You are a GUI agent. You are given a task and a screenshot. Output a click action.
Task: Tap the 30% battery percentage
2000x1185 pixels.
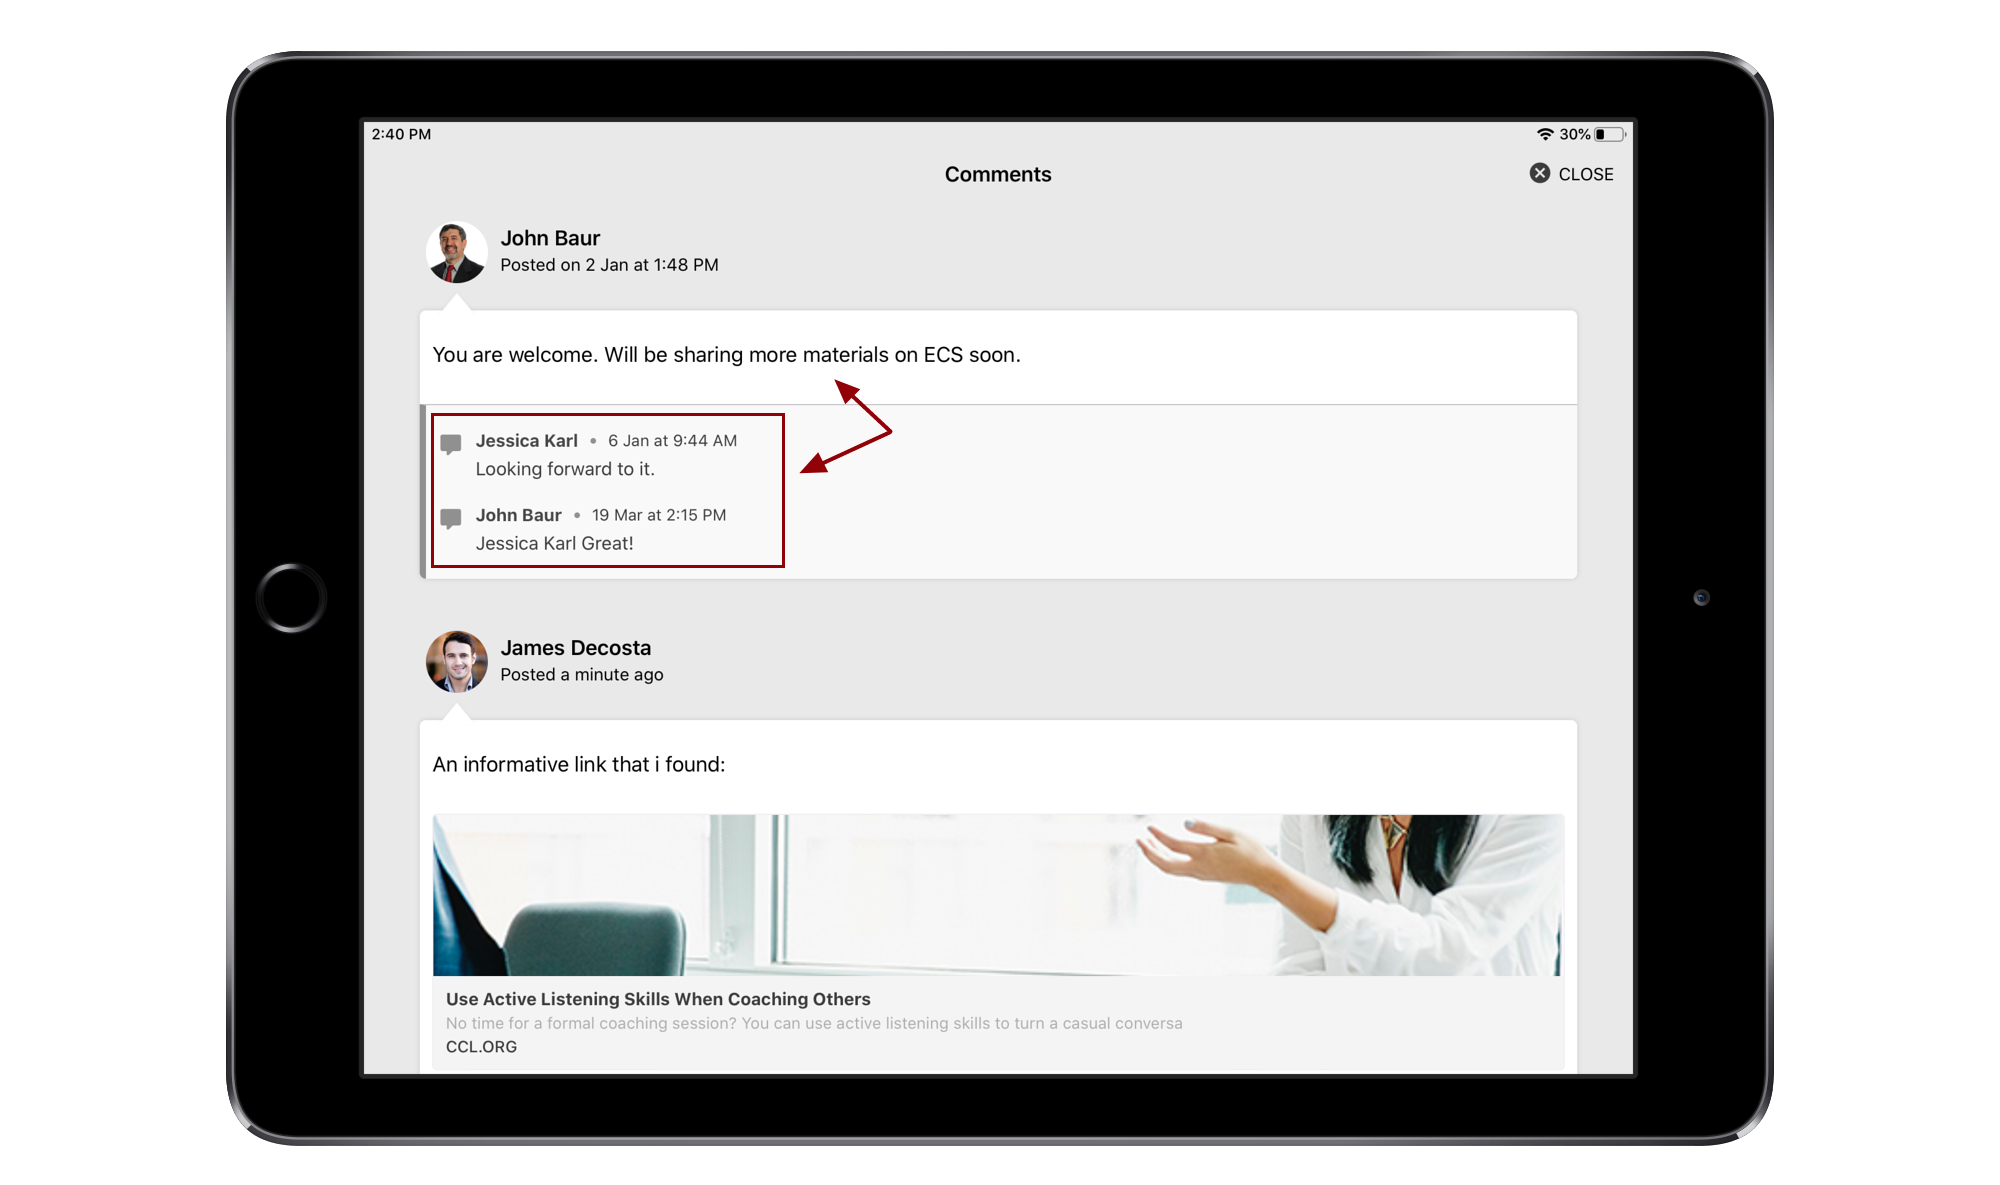pyautogui.click(x=1574, y=134)
